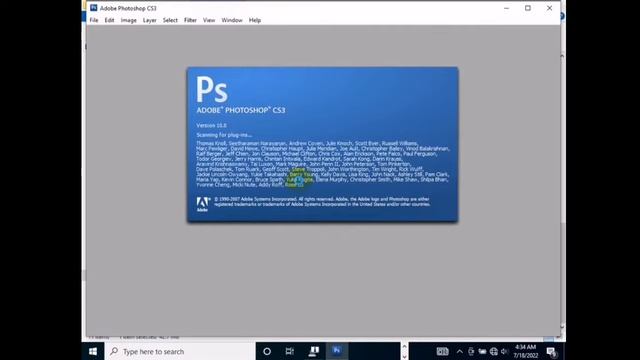The image size is (640, 360).
Task: Open the Filter menu
Action: [x=190, y=20]
